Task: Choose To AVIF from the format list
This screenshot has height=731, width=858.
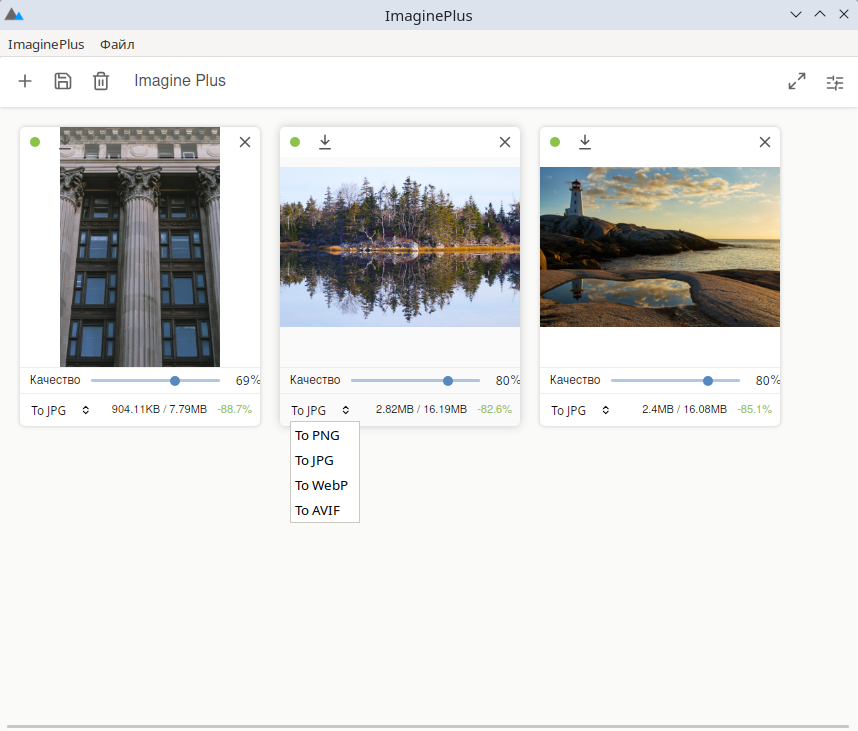Action: (324, 510)
